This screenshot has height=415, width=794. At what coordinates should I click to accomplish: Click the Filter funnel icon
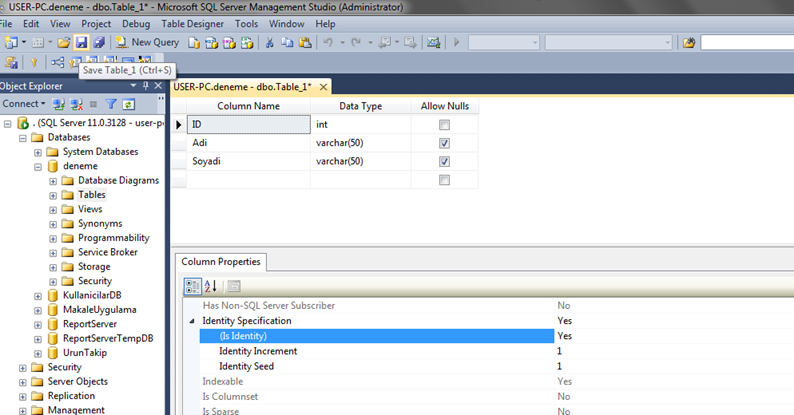pos(111,104)
